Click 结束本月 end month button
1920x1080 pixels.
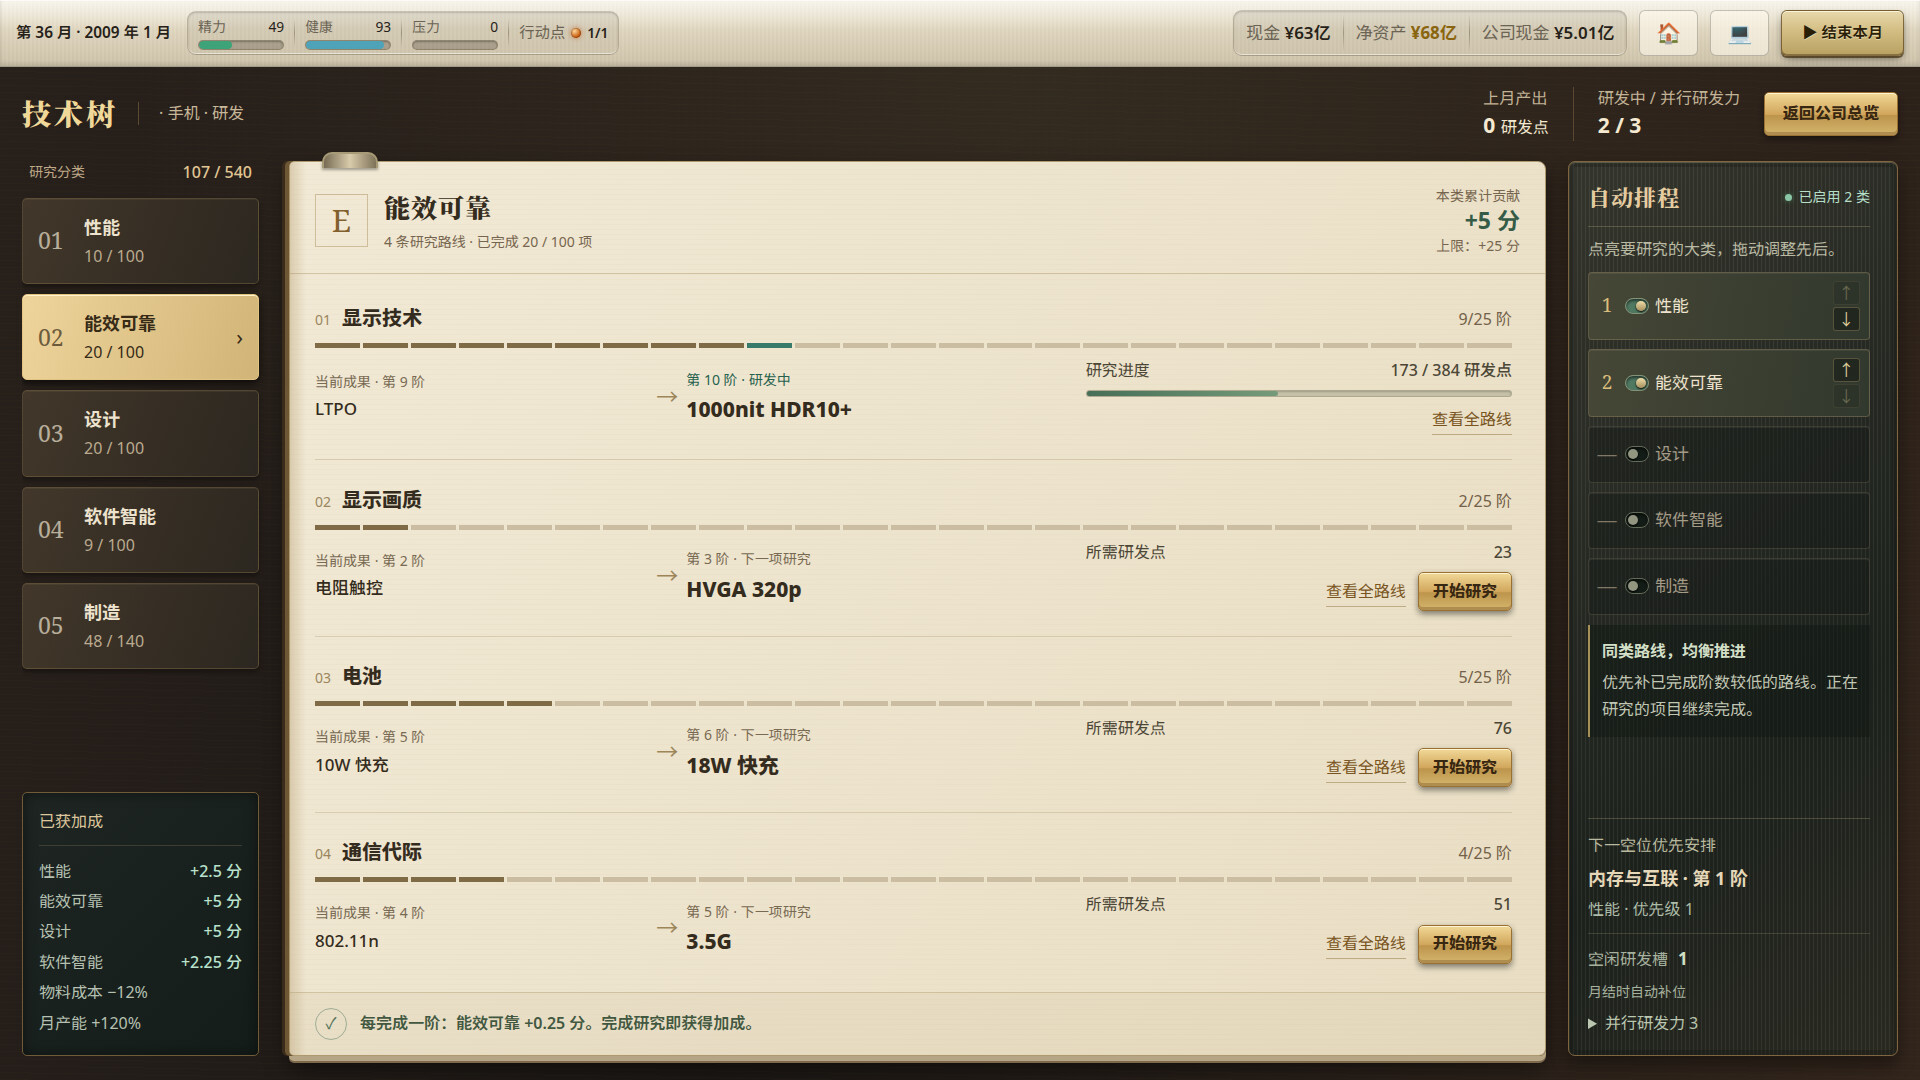tap(1842, 33)
